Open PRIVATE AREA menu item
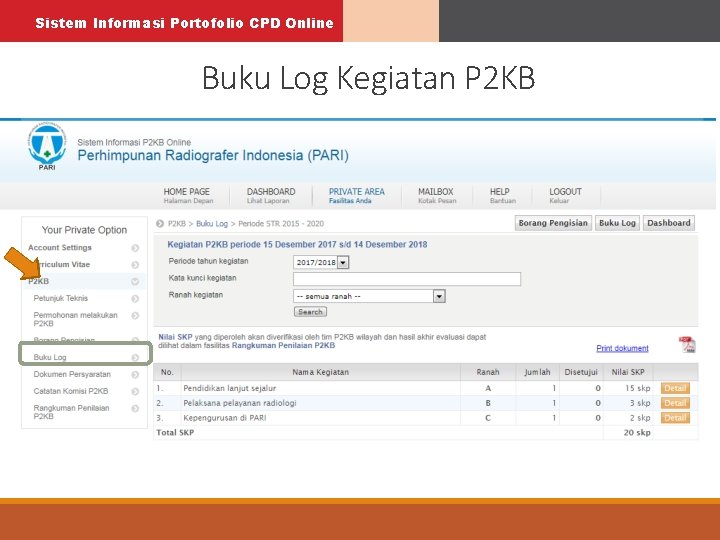720x540 pixels. pos(356,195)
